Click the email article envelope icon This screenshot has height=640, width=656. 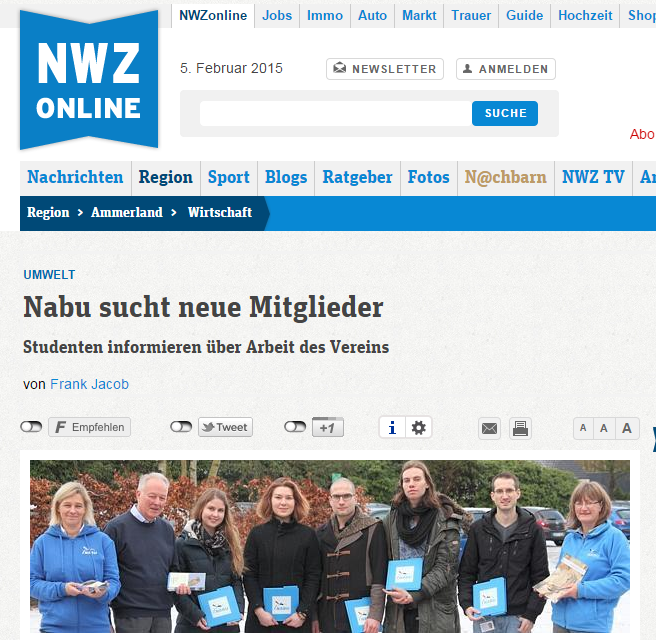pyautogui.click(x=489, y=428)
